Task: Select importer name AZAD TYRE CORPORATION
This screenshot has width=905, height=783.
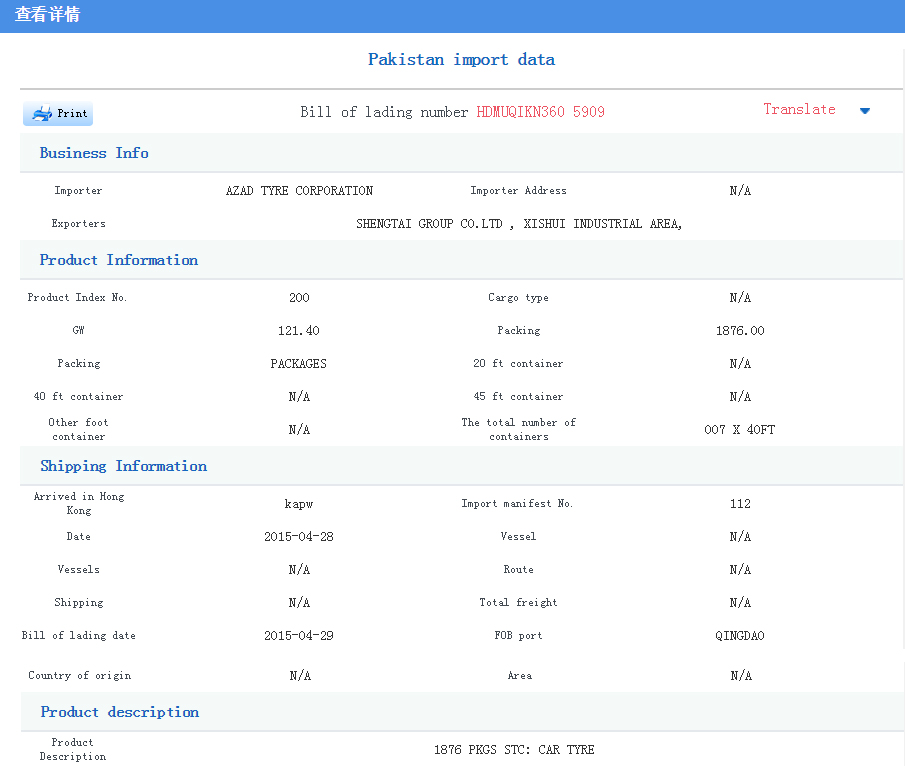Action: pyautogui.click(x=299, y=191)
